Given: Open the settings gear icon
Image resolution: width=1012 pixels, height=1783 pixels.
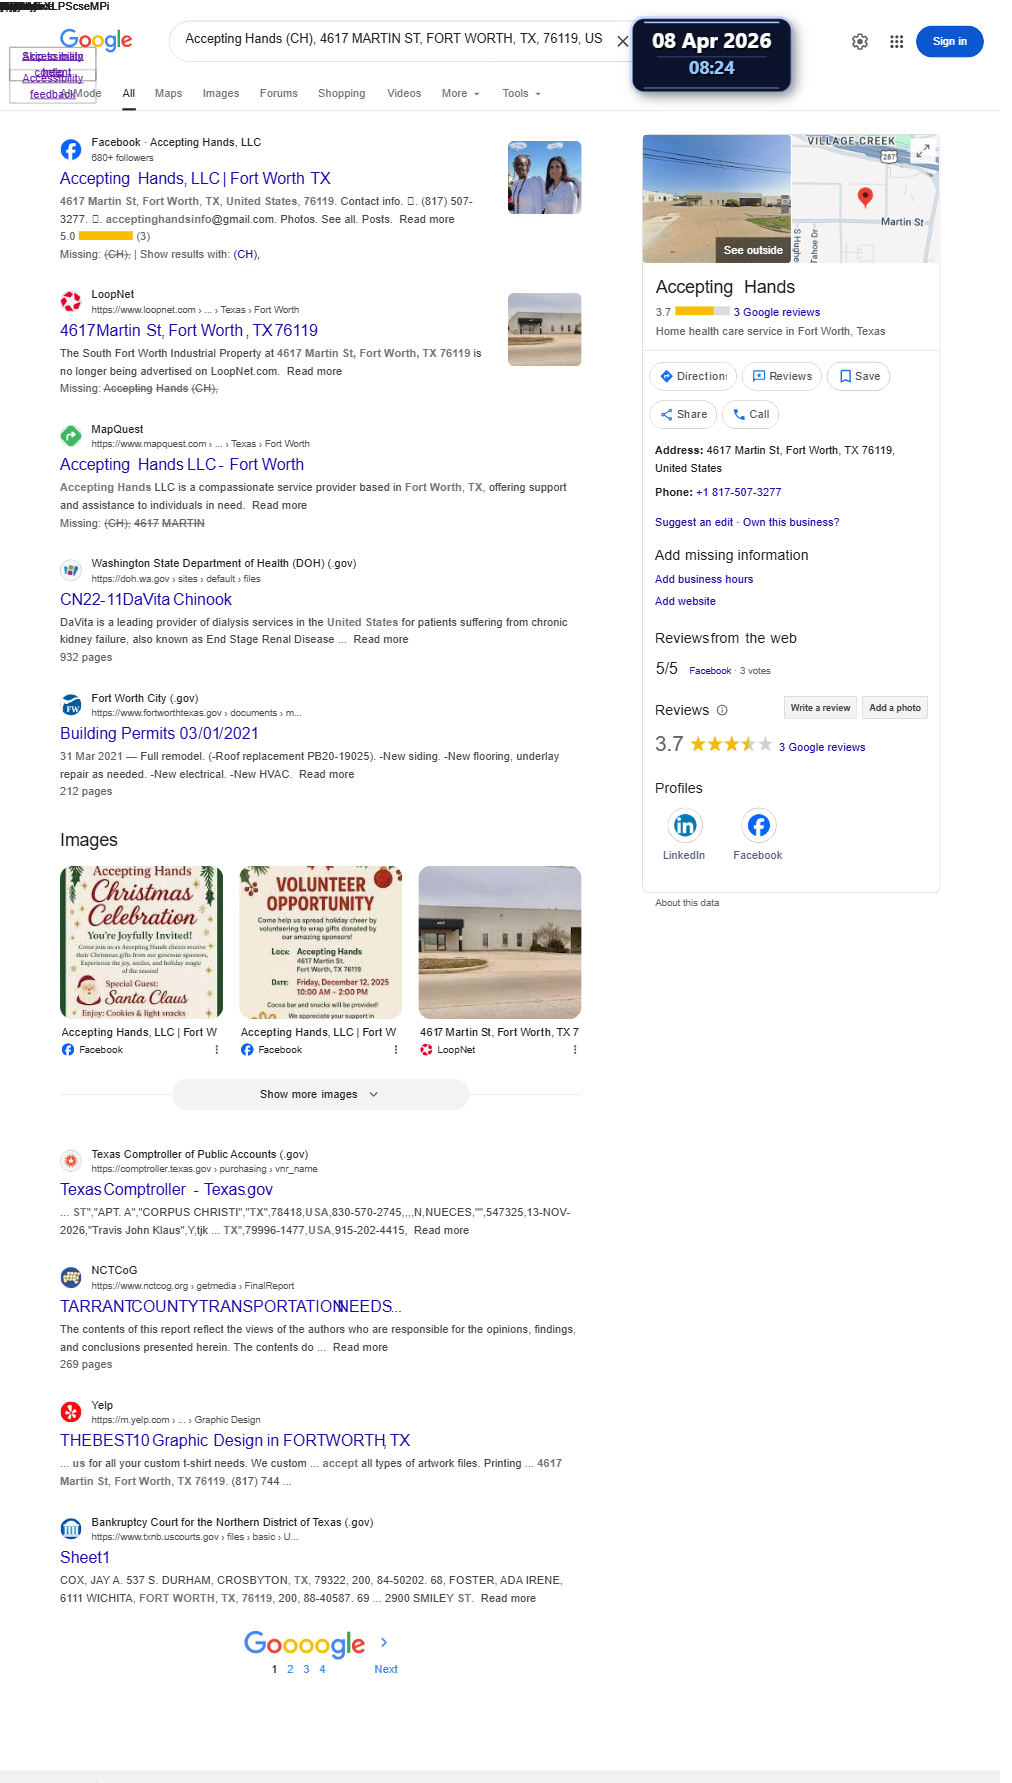Looking at the screenshot, I should pyautogui.click(x=860, y=42).
